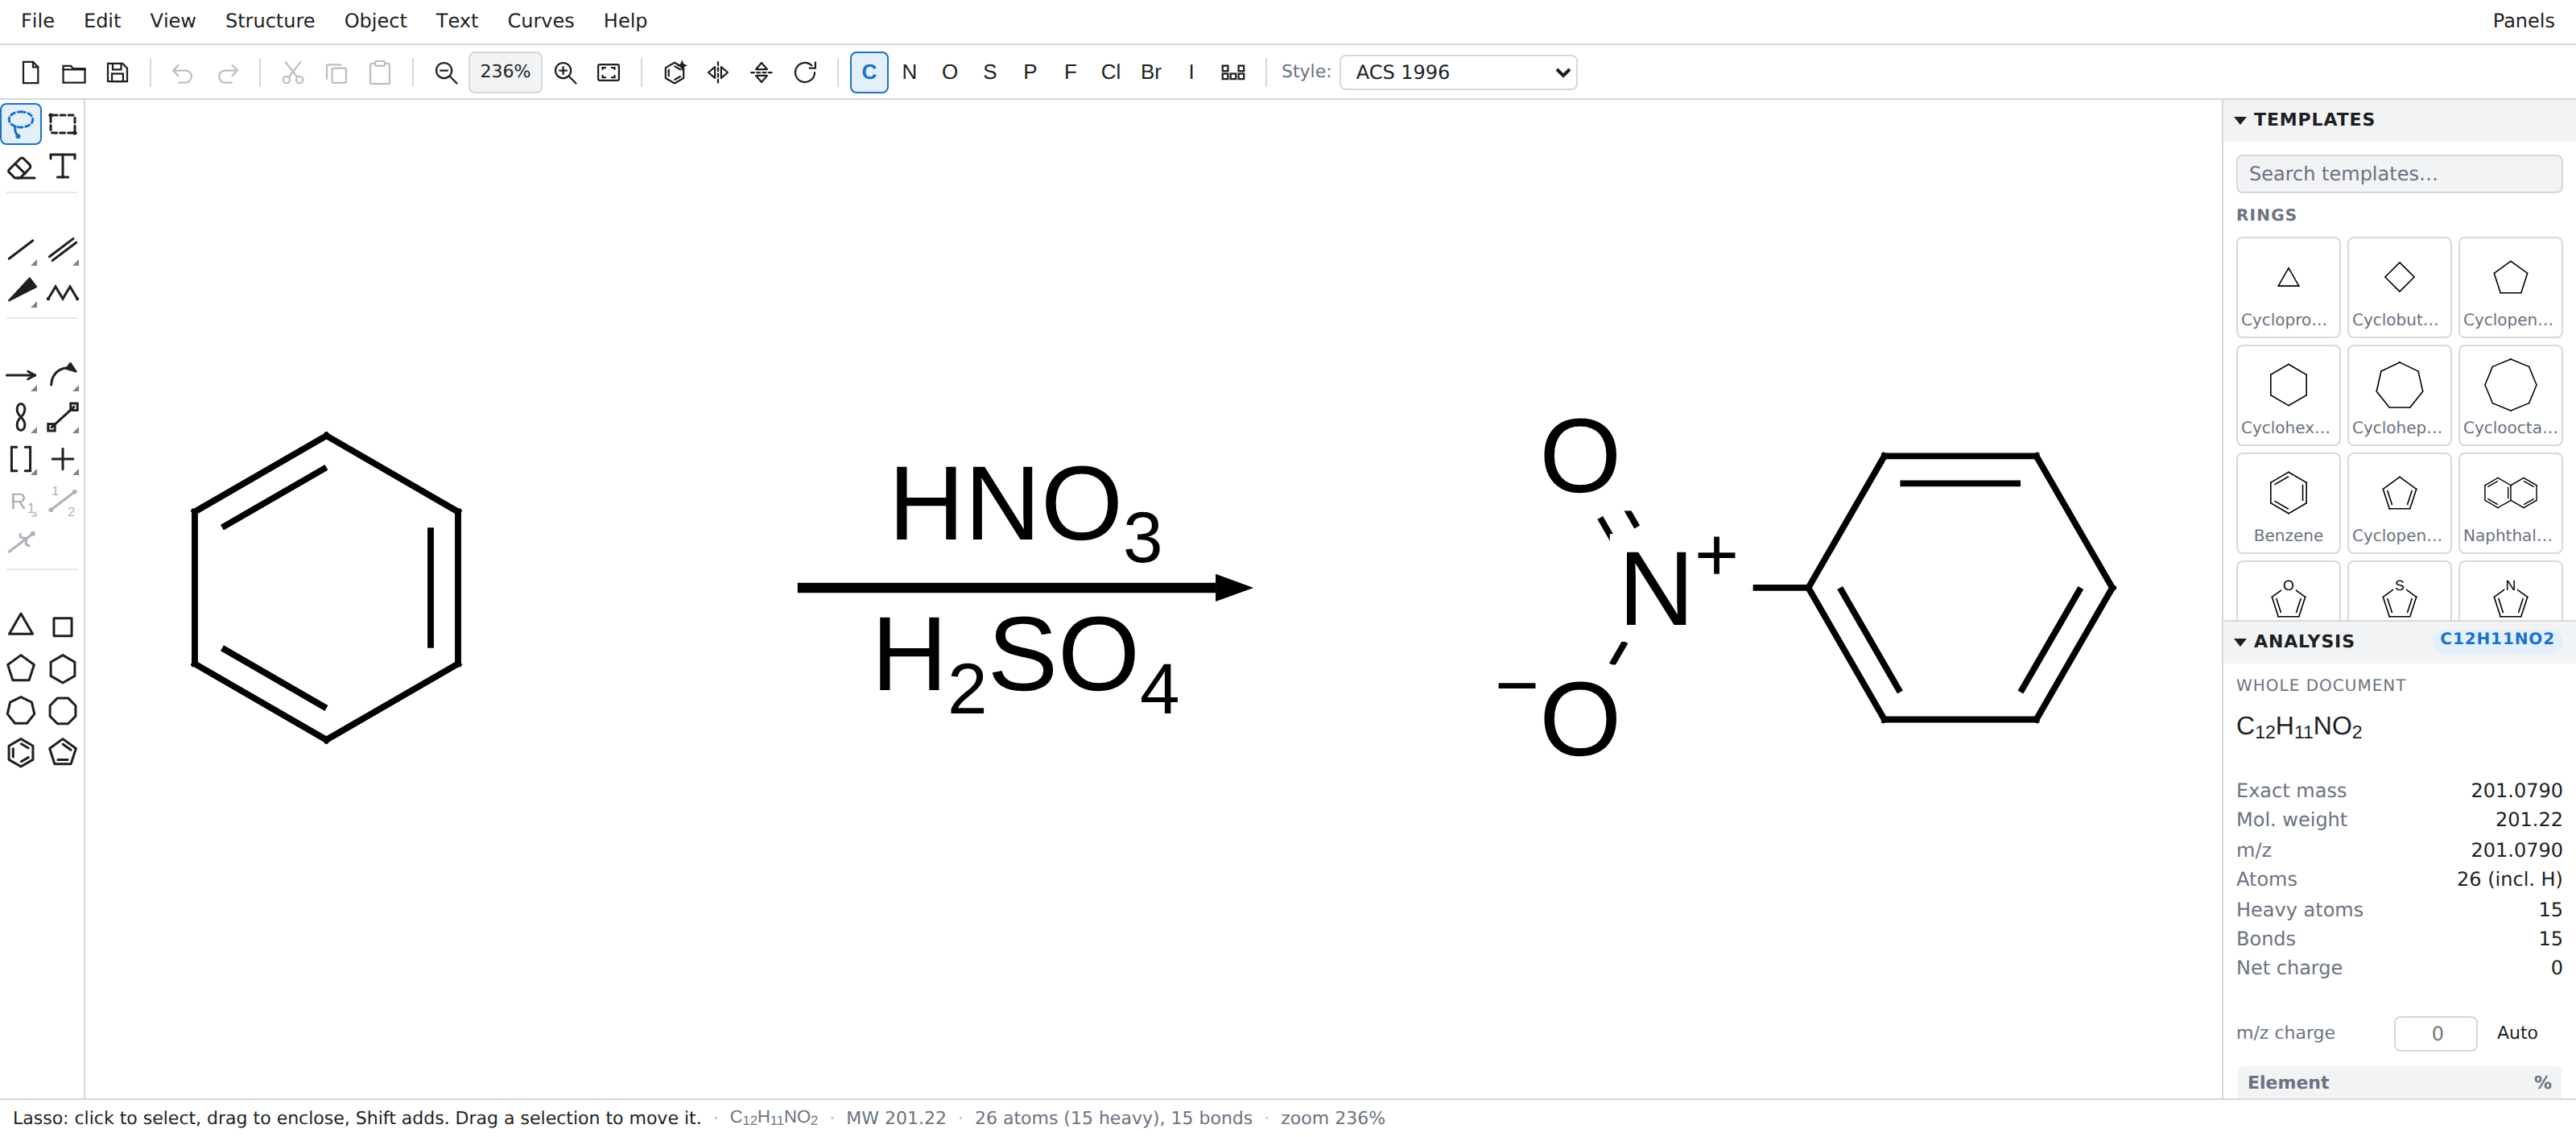Toggle the Chlorine element button
Screen dimensions: 2576x1137
tap(1111, 72)
